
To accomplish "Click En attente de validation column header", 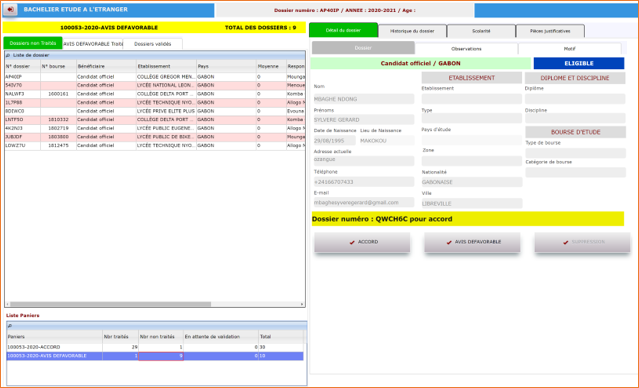I will click(220, 337).
